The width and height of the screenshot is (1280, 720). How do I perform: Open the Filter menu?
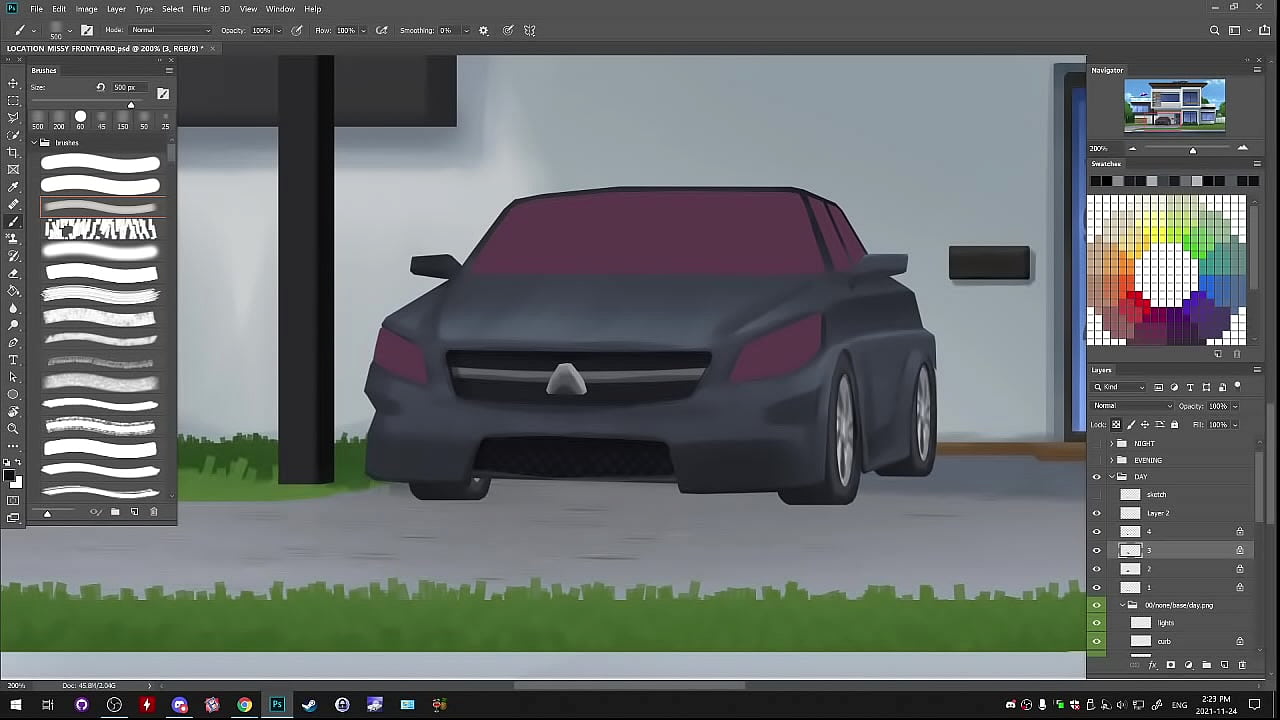pyautogui.click(x=201, y=9)
